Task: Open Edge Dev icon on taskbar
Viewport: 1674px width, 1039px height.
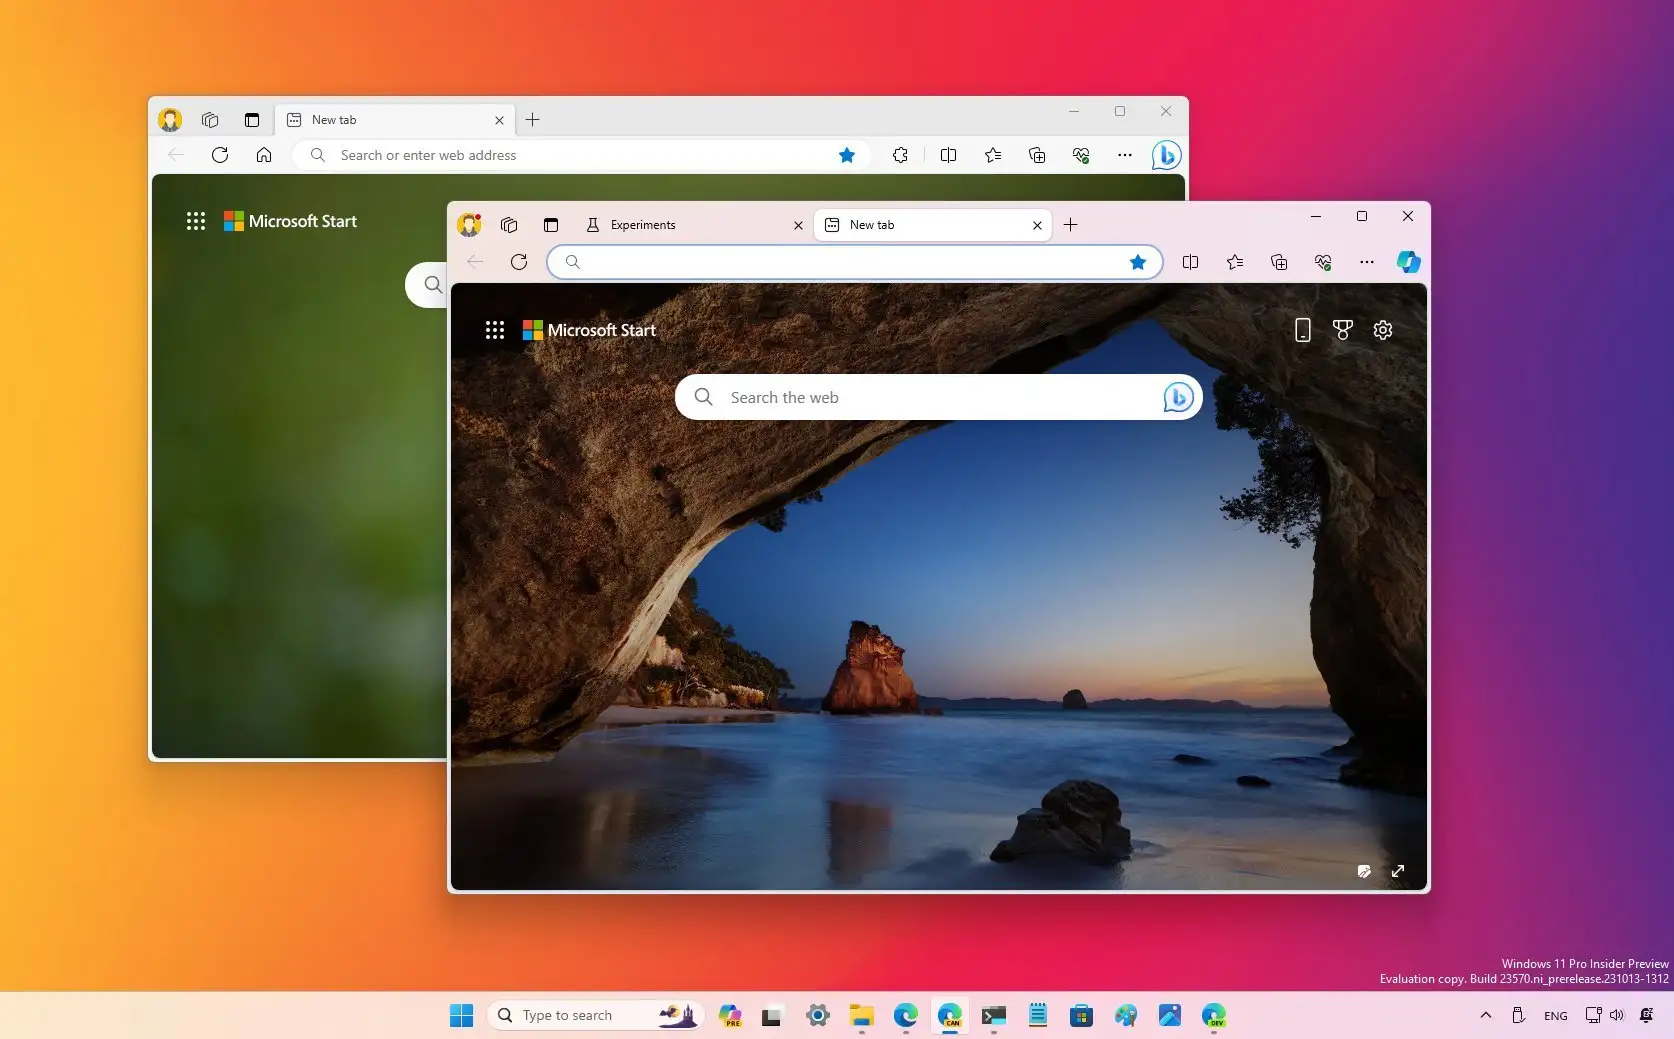Action: coord(1214,1016)
